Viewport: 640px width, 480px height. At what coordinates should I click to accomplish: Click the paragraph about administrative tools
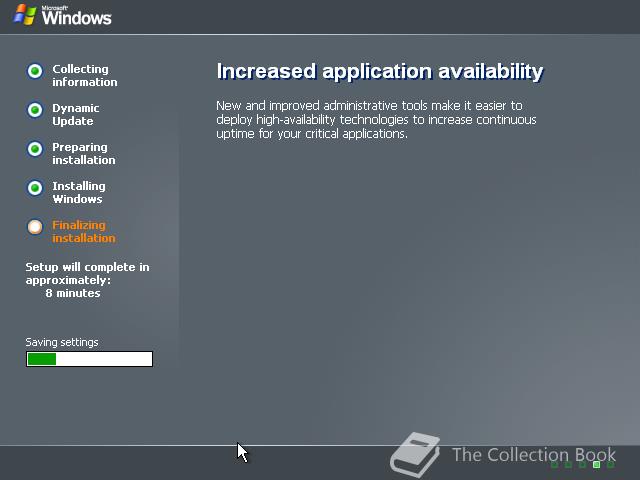click(376, 120)
